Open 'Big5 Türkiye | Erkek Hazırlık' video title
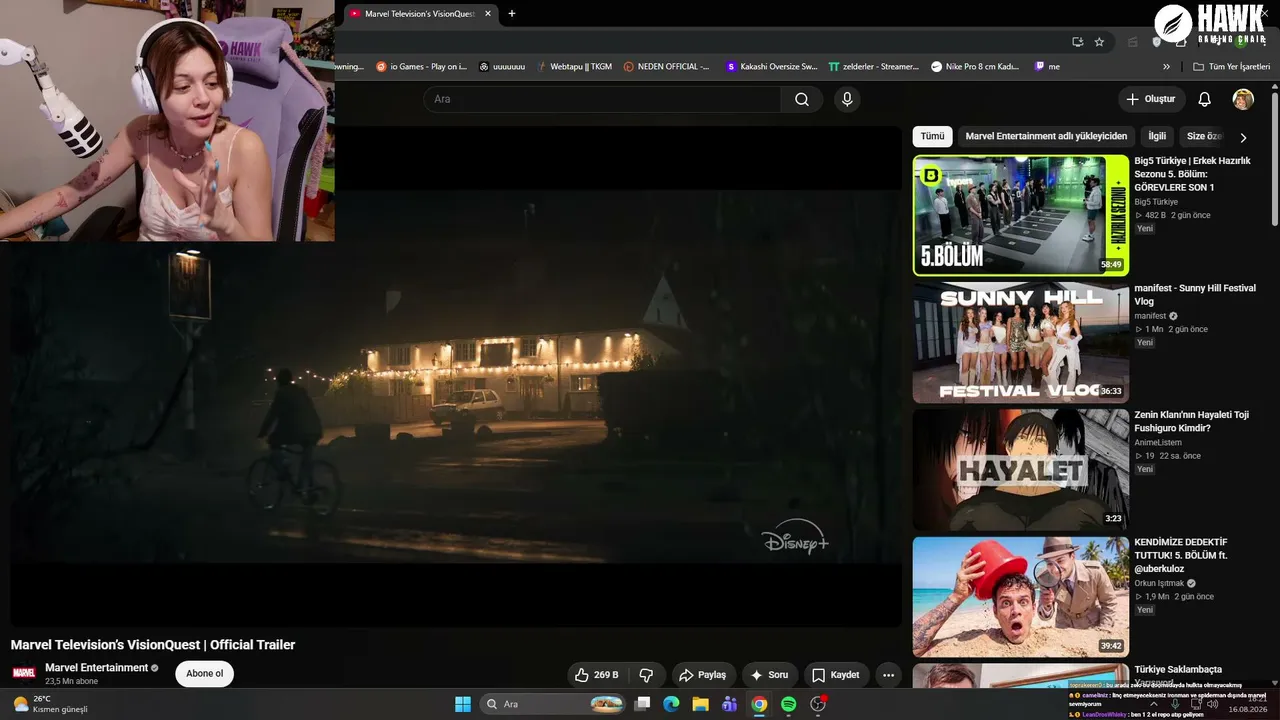 [x=1193, y=174]
